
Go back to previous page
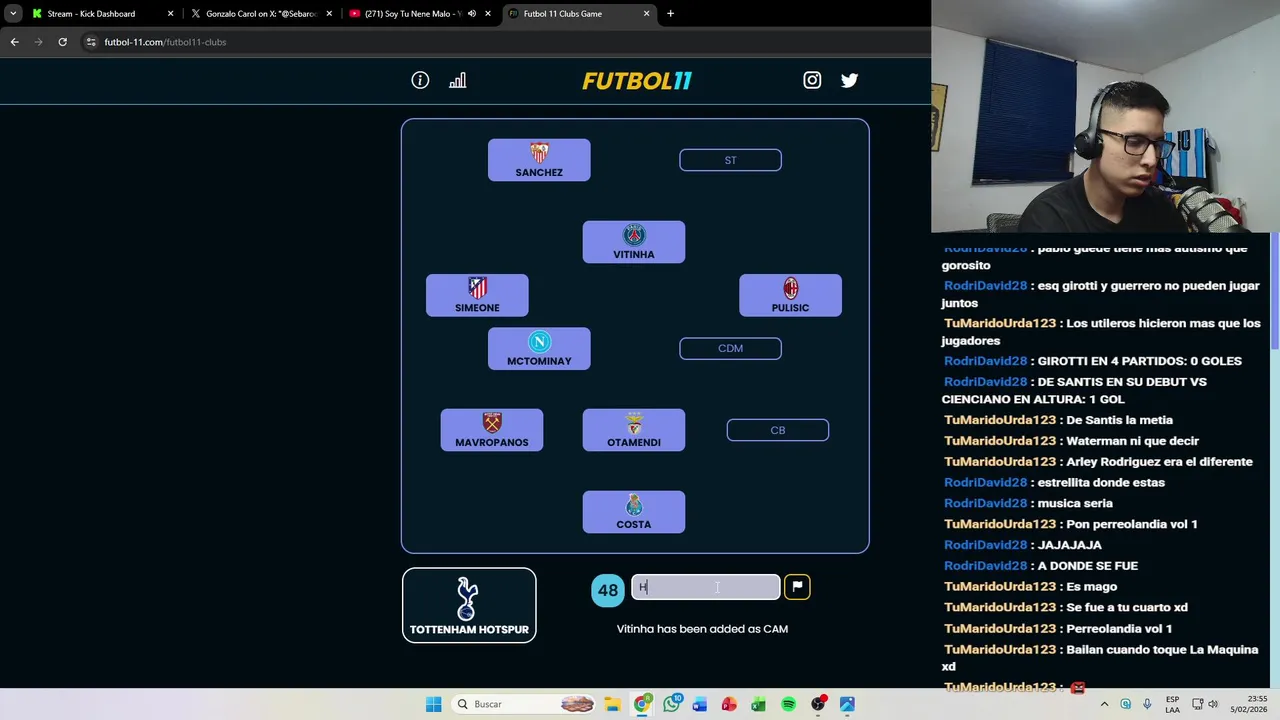click(x=14, y=42)
